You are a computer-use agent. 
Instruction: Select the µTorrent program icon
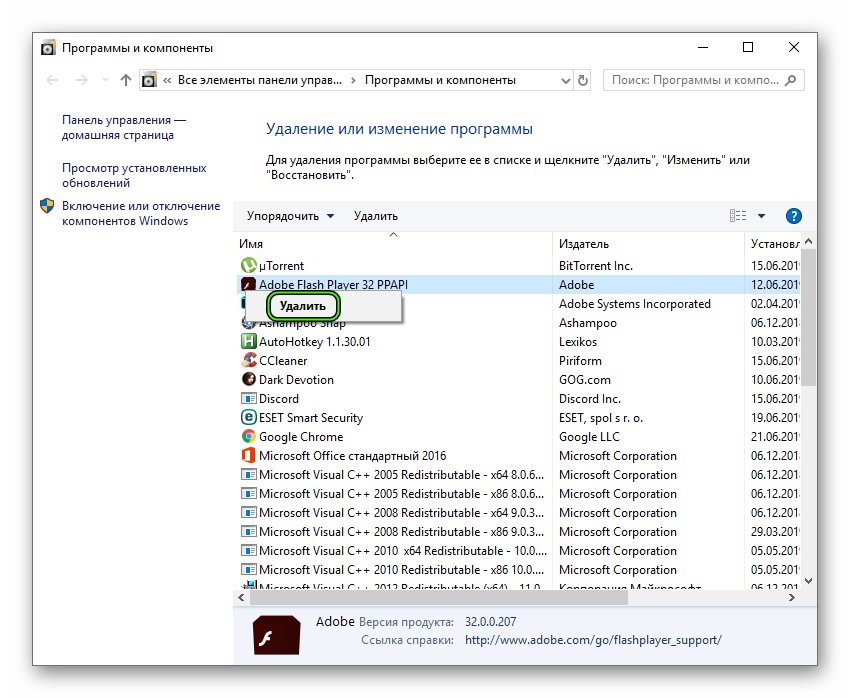click(248, 265)
